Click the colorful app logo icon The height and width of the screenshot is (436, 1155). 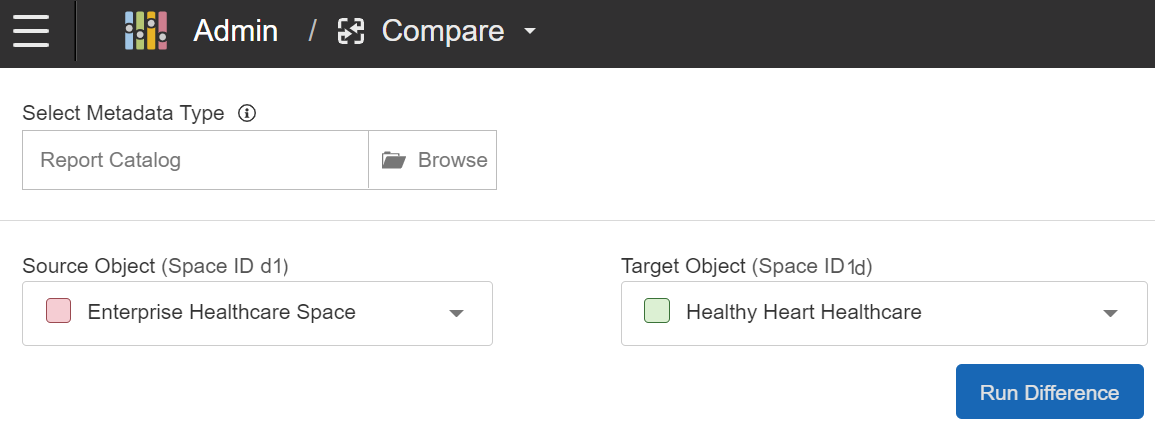pos(146,31)
